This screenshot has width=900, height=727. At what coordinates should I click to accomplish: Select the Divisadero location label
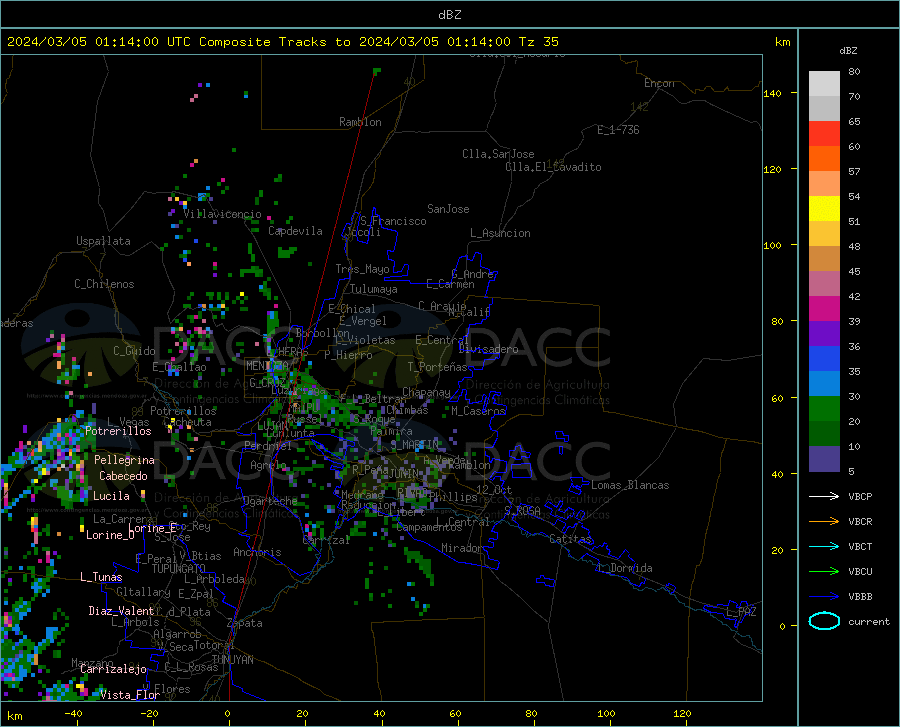point(488,349)
